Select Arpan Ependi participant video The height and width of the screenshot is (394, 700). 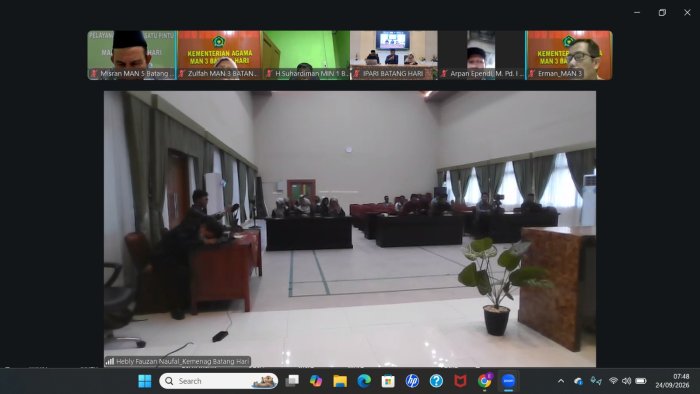tap(481, 55)
